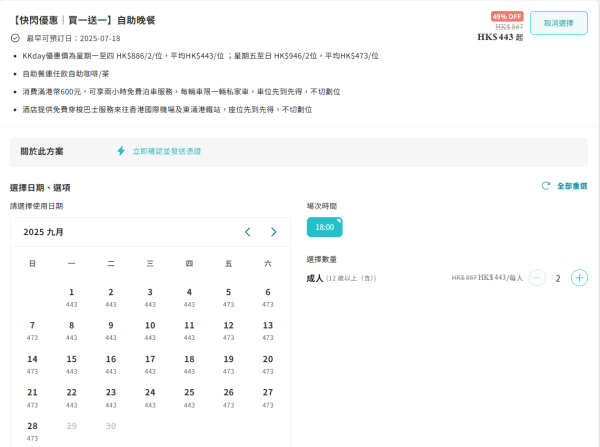600x447 pixels.
Task: Click the 場次時間 label
Action: pos(322,206)
